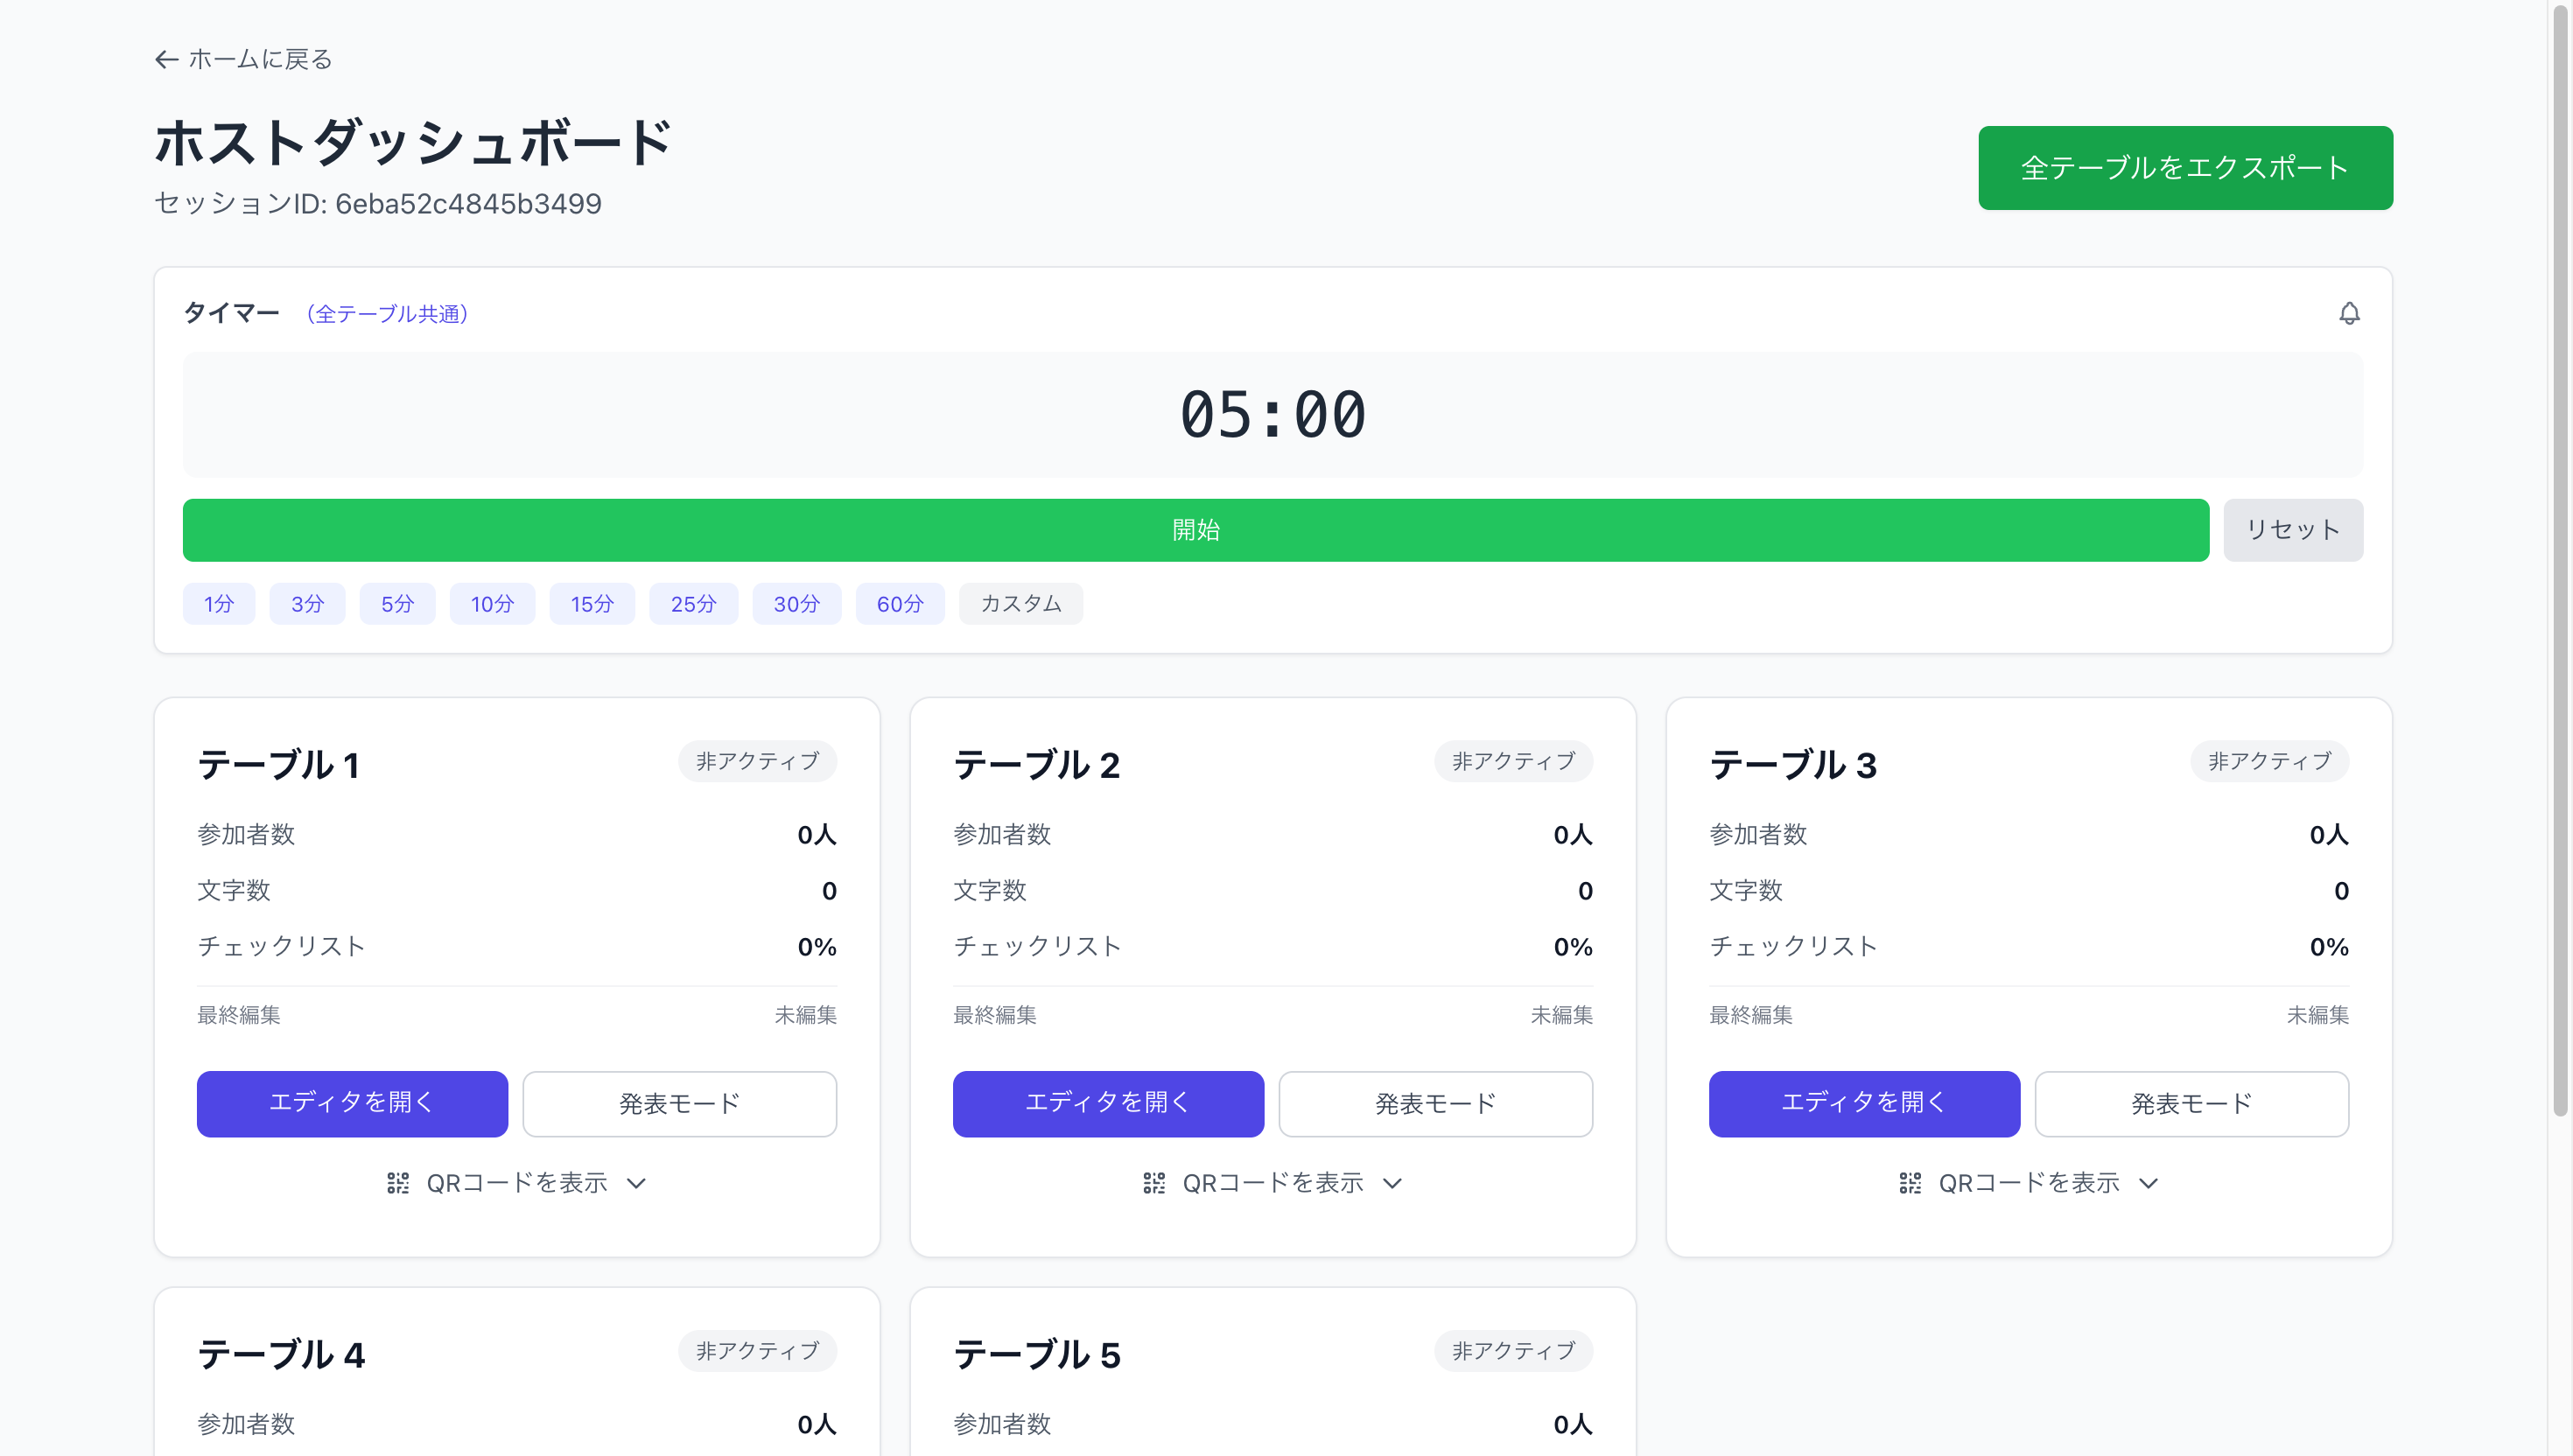Start the timer with the 開始 bar
The height and width of the screenshot is (1456, 2573).
(1196, 529)
